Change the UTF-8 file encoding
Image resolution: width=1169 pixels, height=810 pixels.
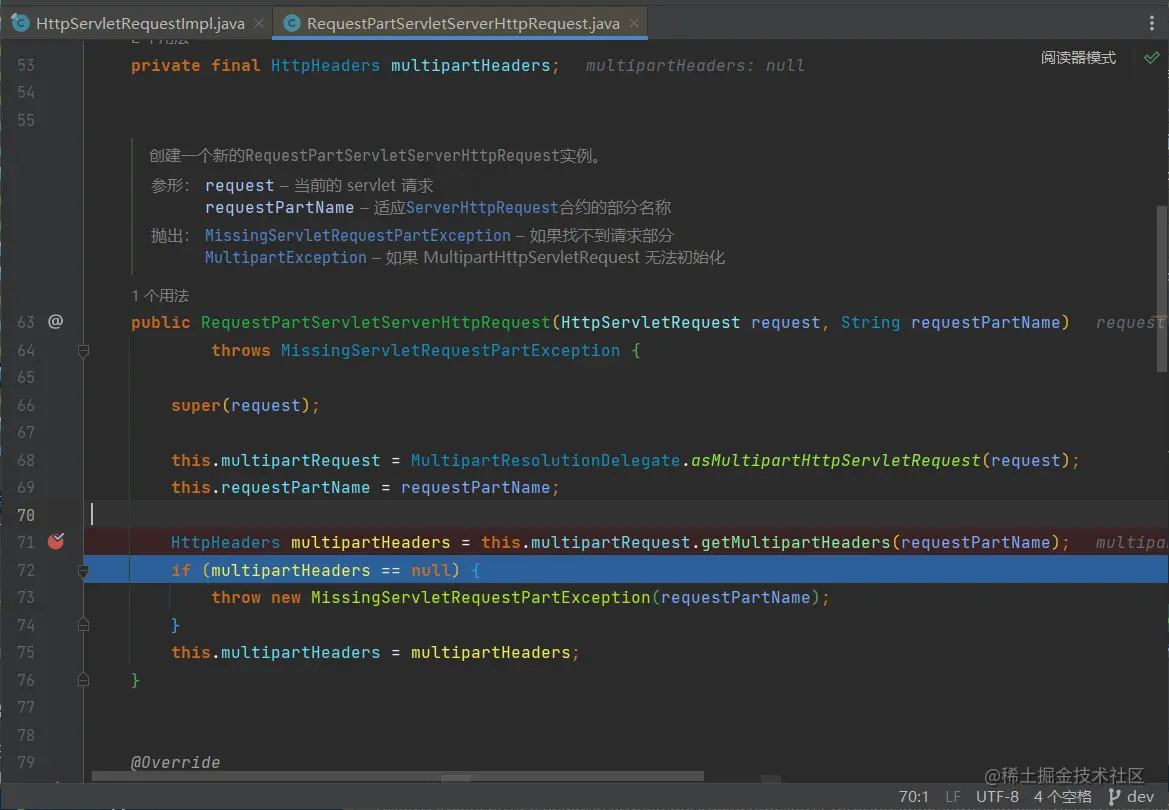tap(997, 797)
